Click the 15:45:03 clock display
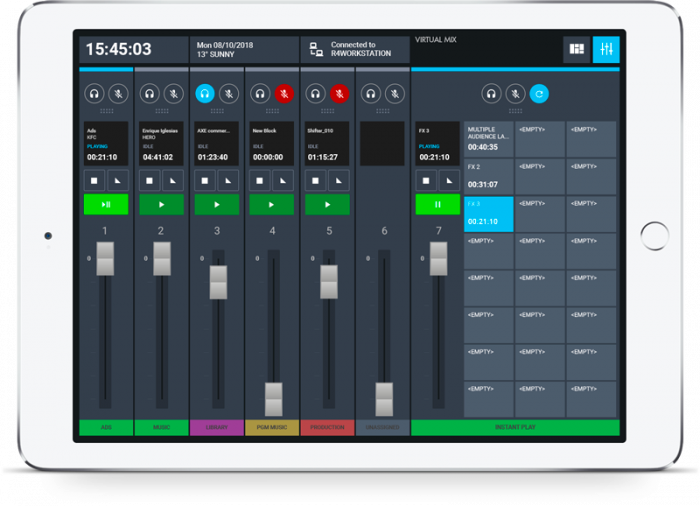This screenshot has width=700, height=506. click(x=133, y=50)
